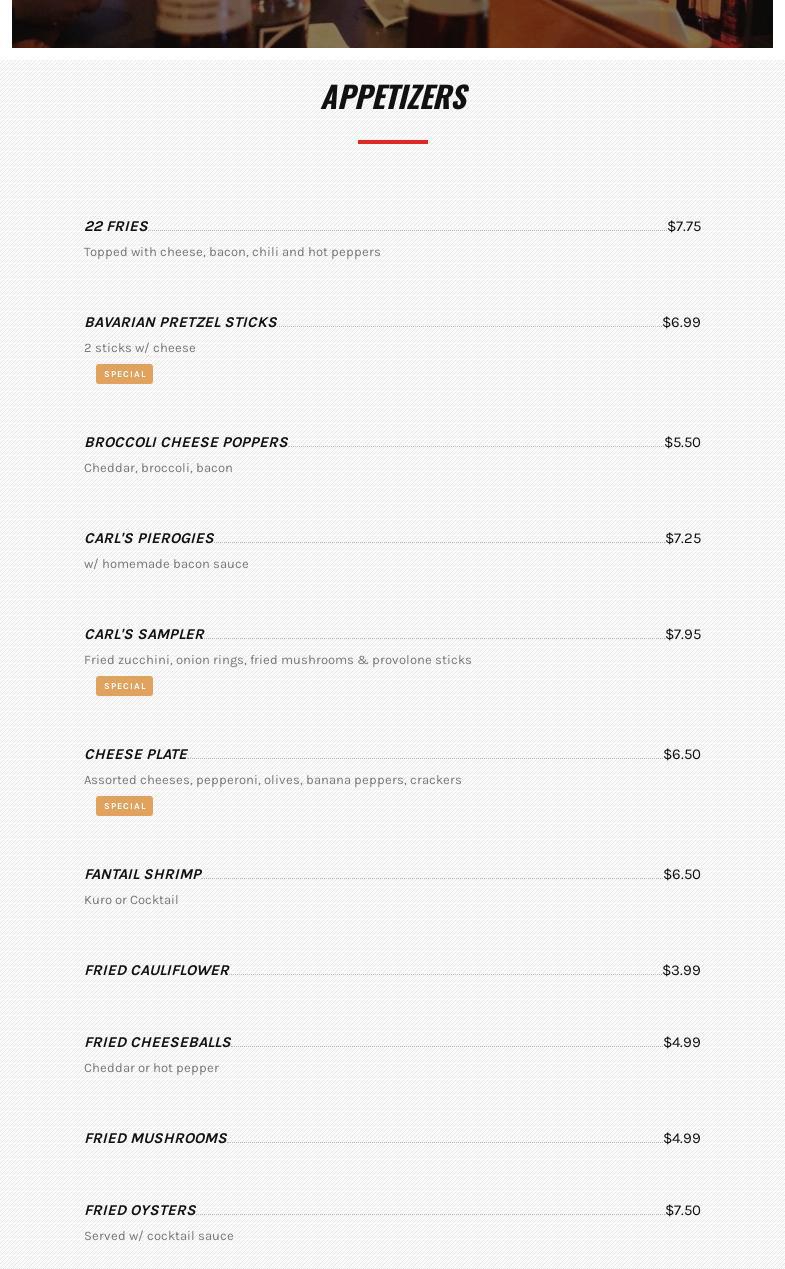Open the Fried Cheeseballs item
This screenshot has height=1269, width=785.
tap(158, 1042)
